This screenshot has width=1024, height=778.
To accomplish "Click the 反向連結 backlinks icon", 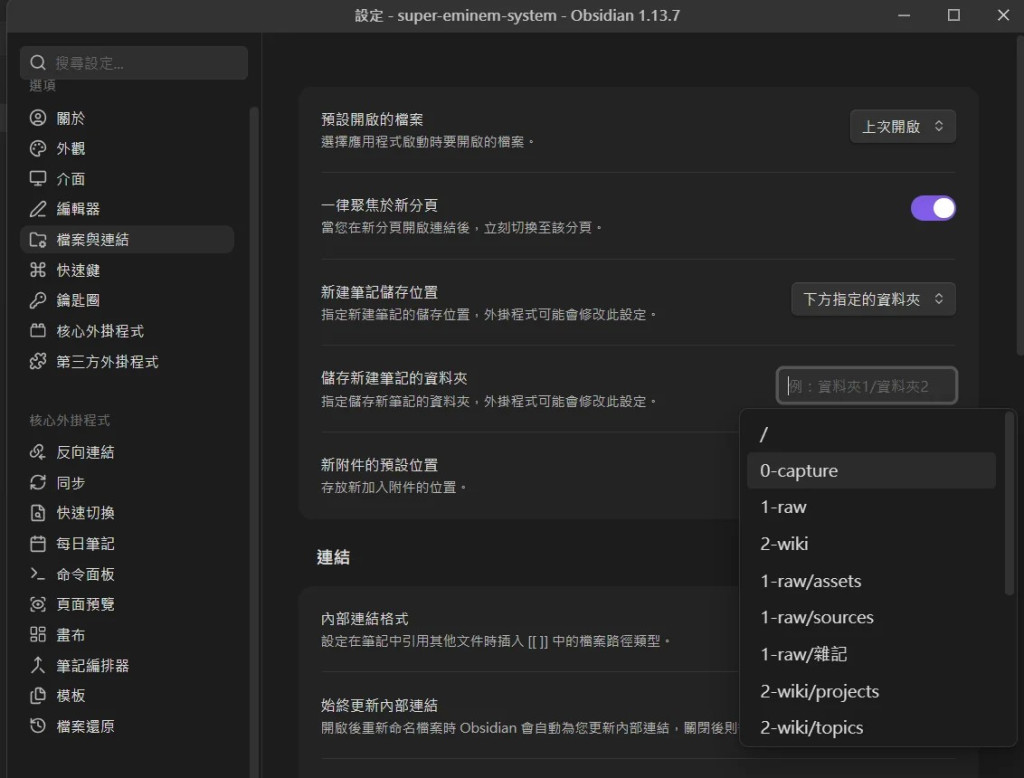I will (x=38, y=451).
